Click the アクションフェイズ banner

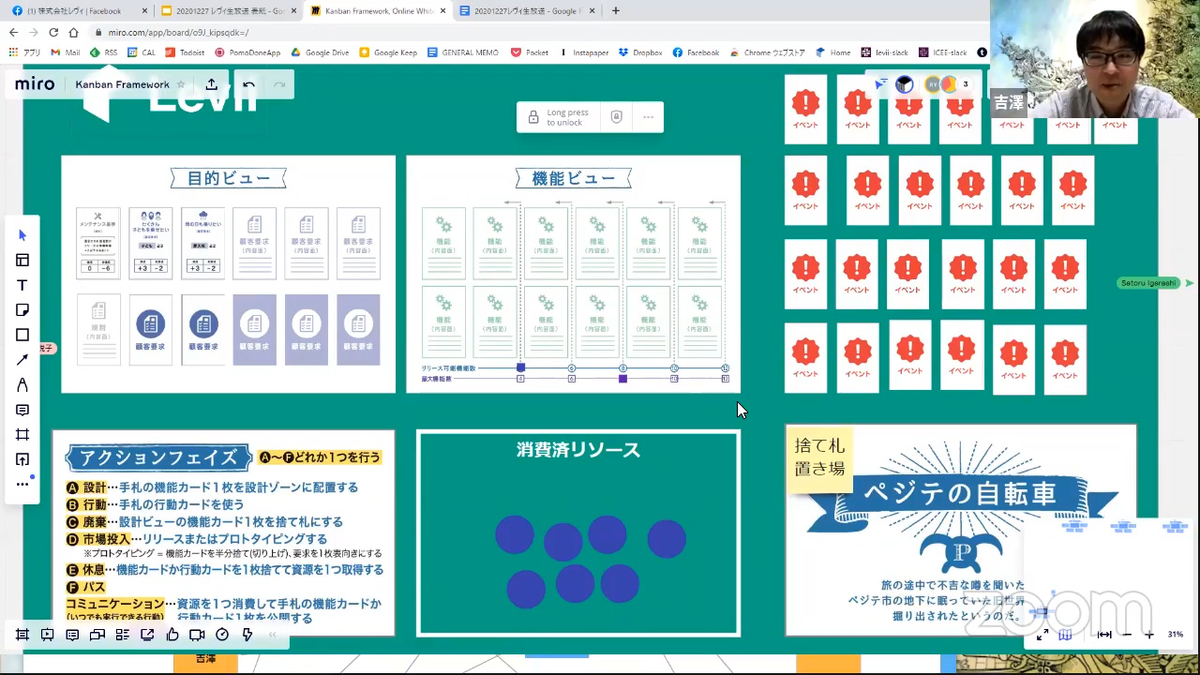click(x=158, y=458)
